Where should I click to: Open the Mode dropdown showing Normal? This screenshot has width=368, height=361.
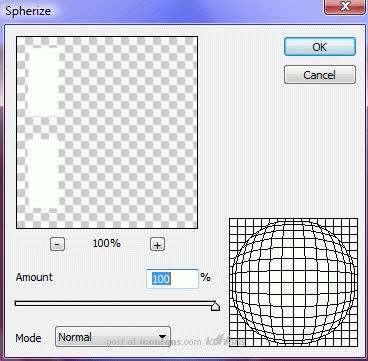[x=113, y=336]
